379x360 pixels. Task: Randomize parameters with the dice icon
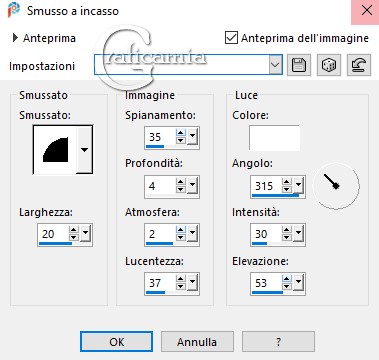pyautogui.click(x=328, y=65)
